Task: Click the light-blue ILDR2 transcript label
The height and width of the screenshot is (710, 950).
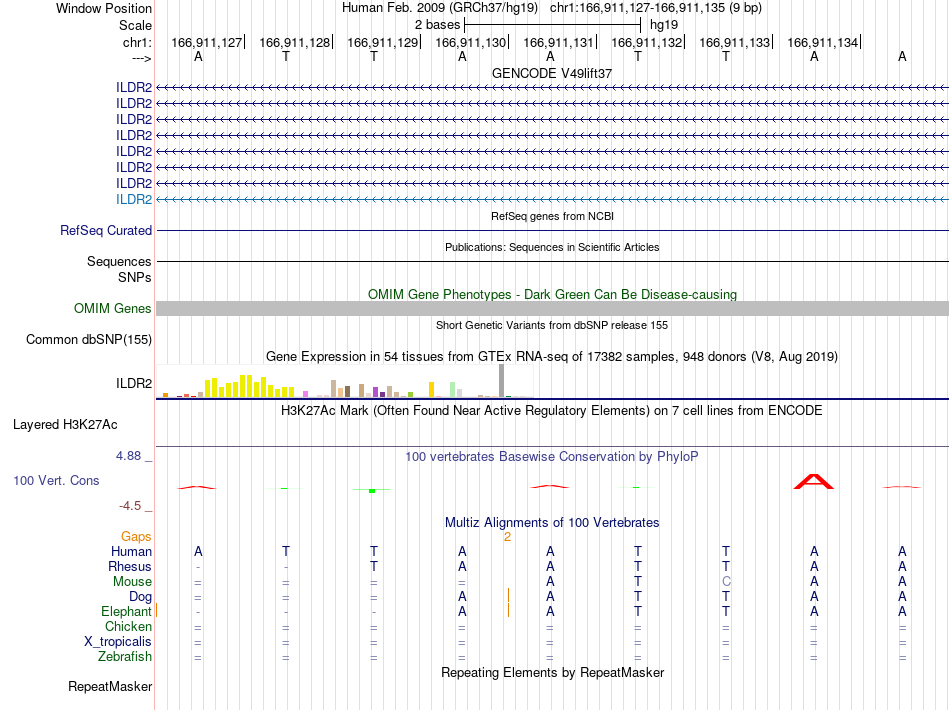Action: tap(134, 199)
